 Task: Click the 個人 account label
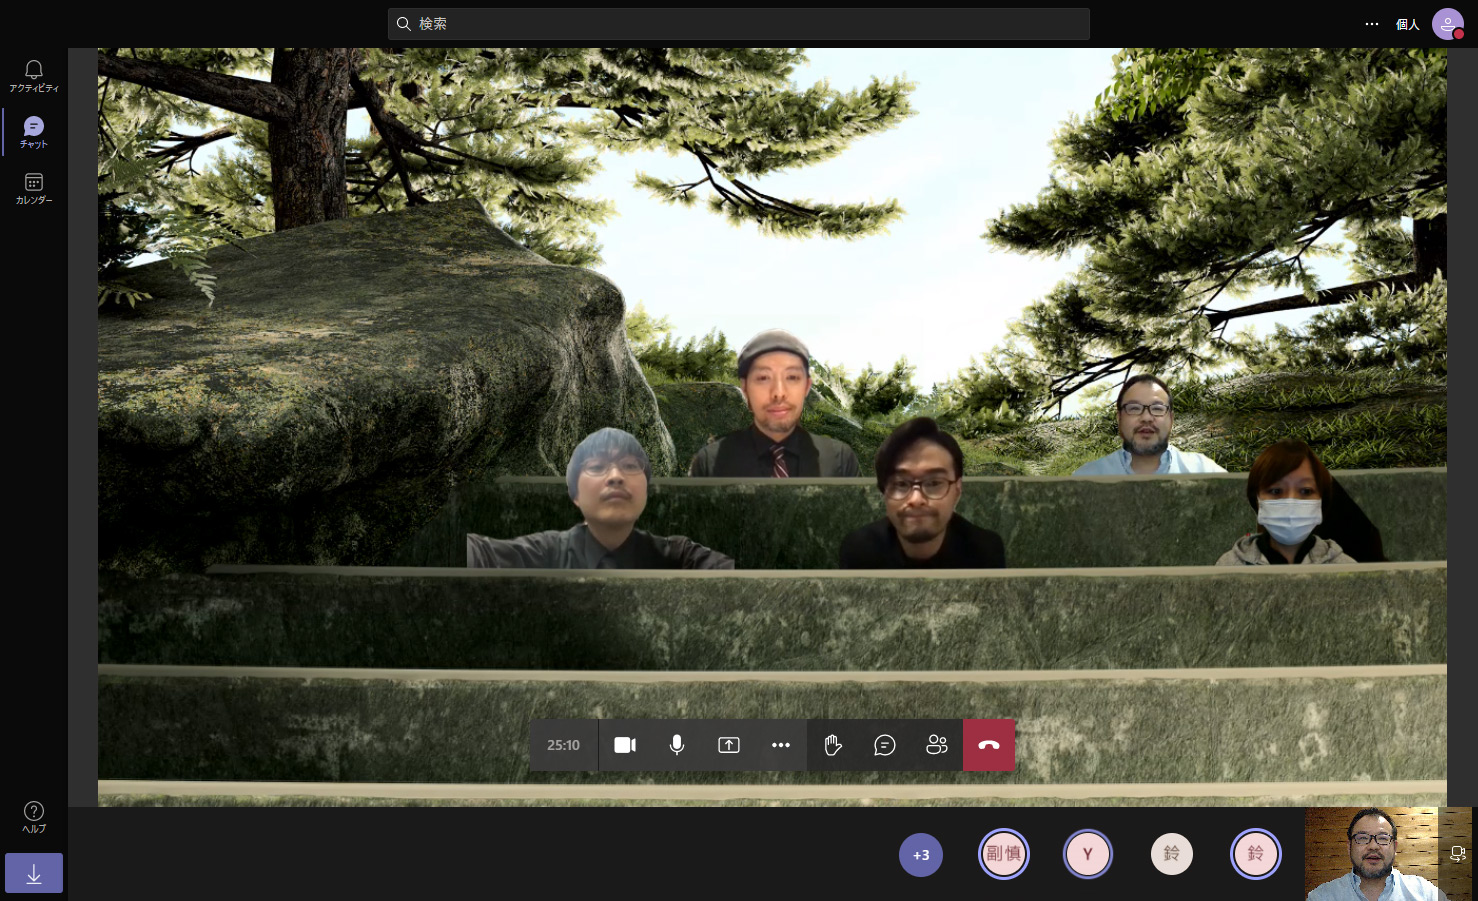1407,24
